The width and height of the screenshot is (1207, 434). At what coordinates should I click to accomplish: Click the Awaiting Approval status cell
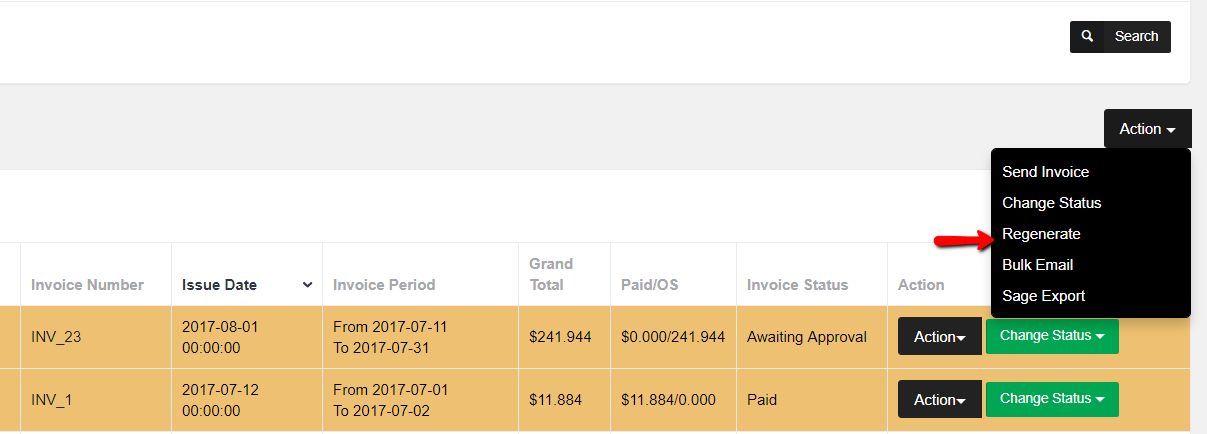click(806, 337)
